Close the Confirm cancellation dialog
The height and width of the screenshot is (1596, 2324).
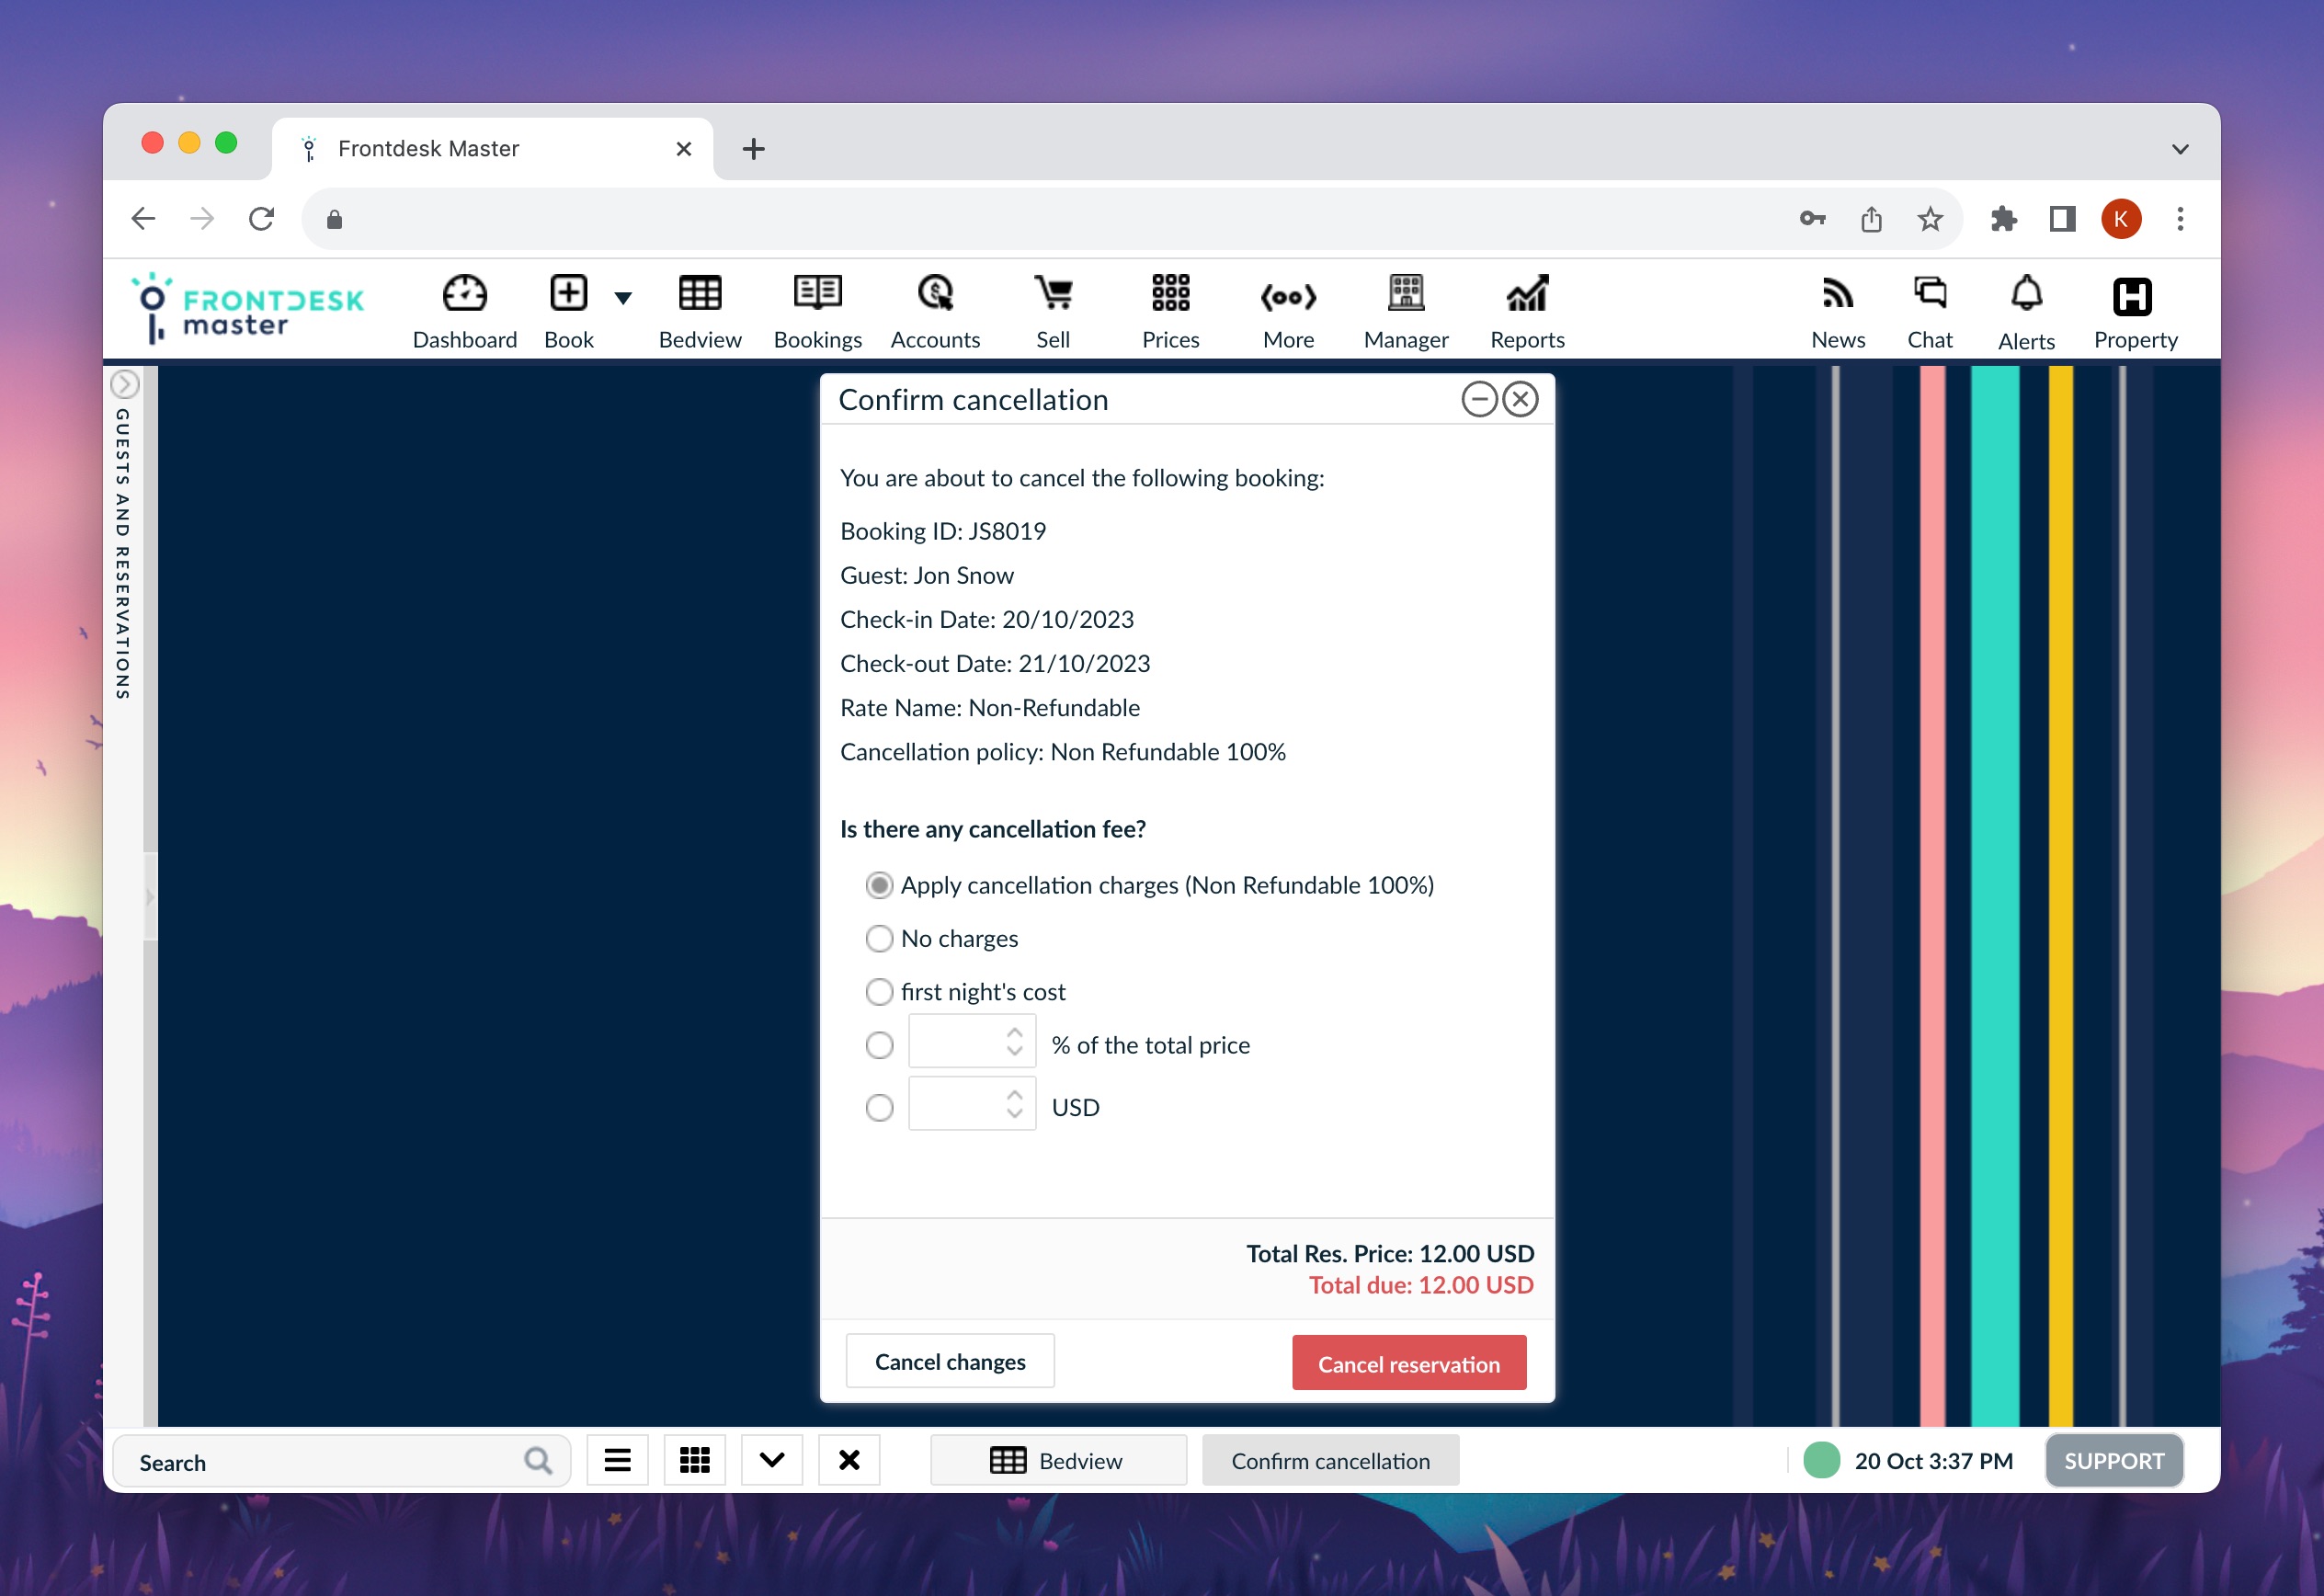[1520, 399]
